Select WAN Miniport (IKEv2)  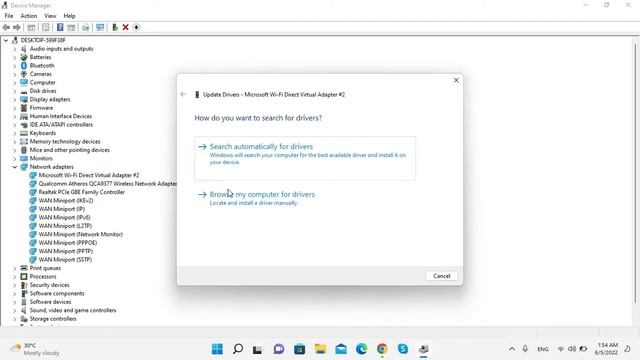(66, 201)
